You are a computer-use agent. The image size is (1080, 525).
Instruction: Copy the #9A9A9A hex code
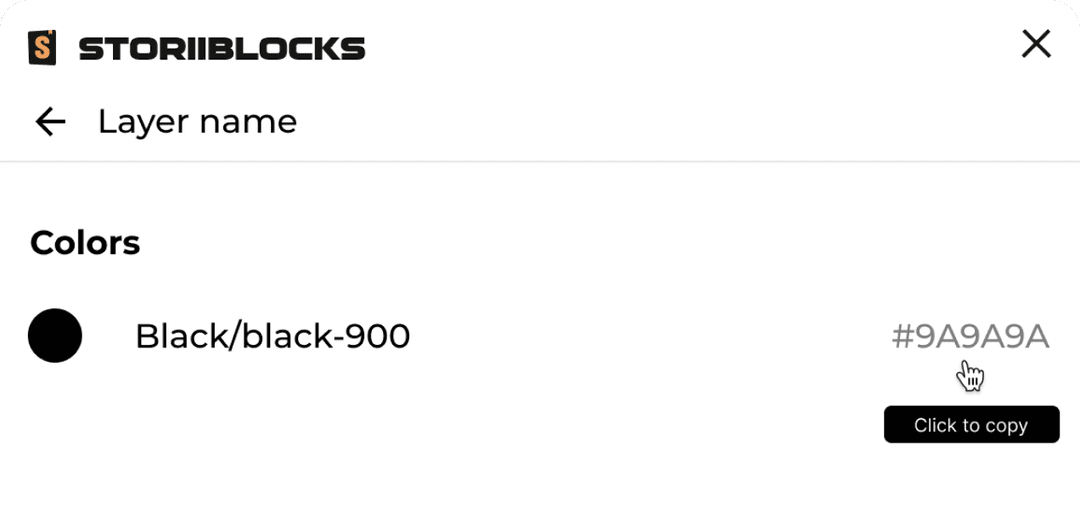click(970, 337)
